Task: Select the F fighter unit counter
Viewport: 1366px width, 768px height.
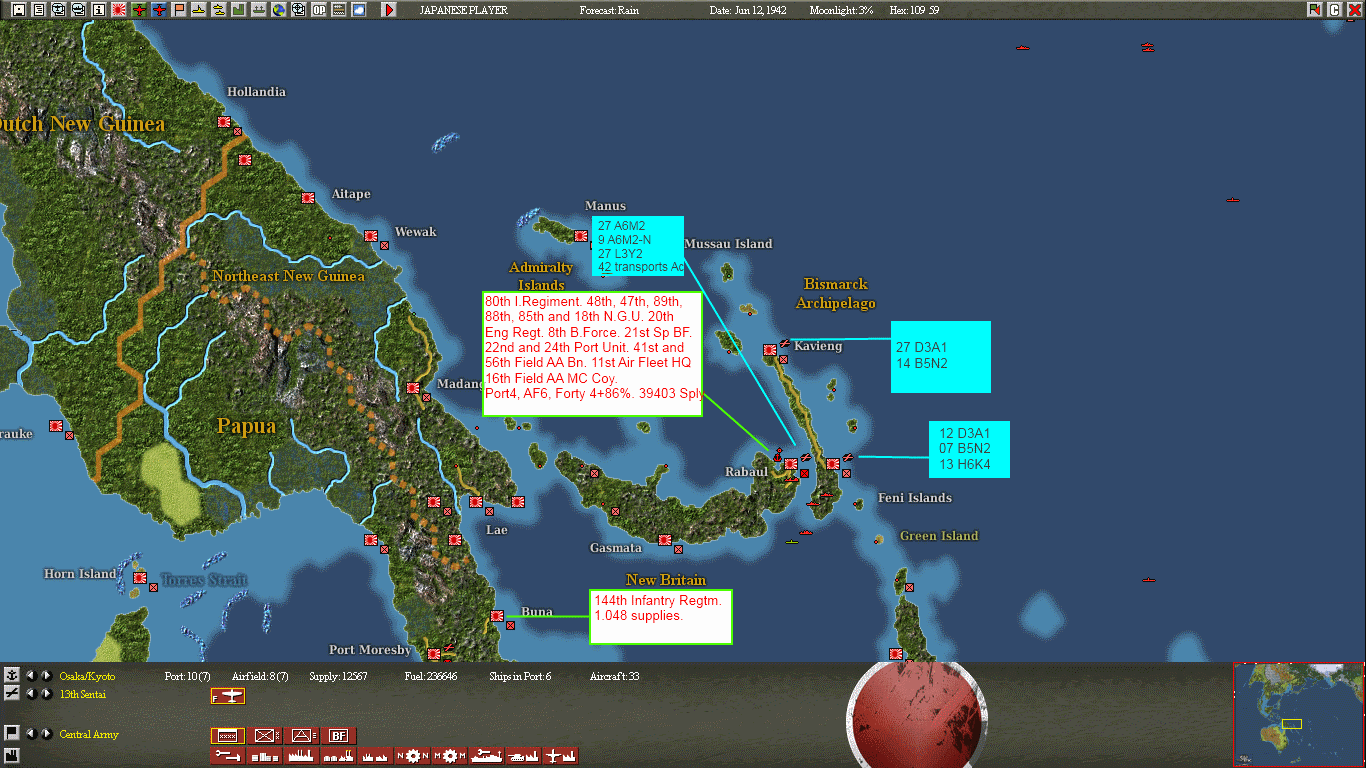Action: [x=228, y=697]
